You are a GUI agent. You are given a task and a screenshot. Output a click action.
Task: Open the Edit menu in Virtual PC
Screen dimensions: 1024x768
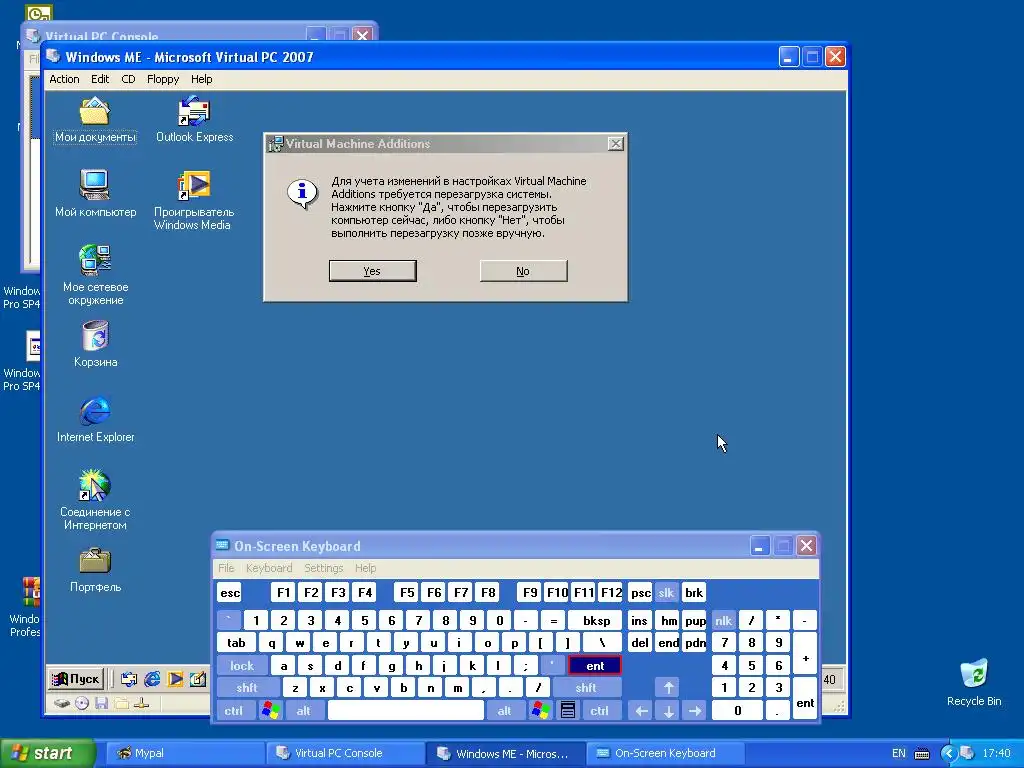point(100,79)
